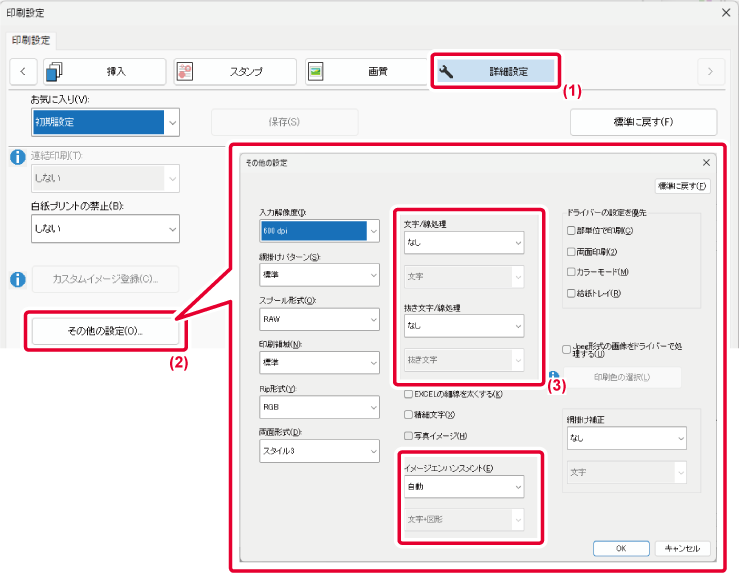Open the スプール形式 RAW dropdown
Screen dimensions: 739x577
click(318, 318)
